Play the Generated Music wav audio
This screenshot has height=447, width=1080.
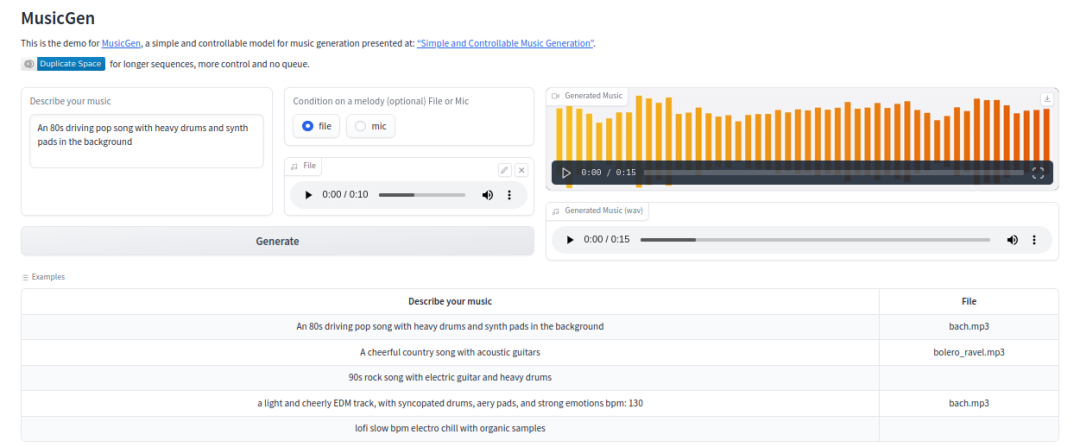click(570, 240)
